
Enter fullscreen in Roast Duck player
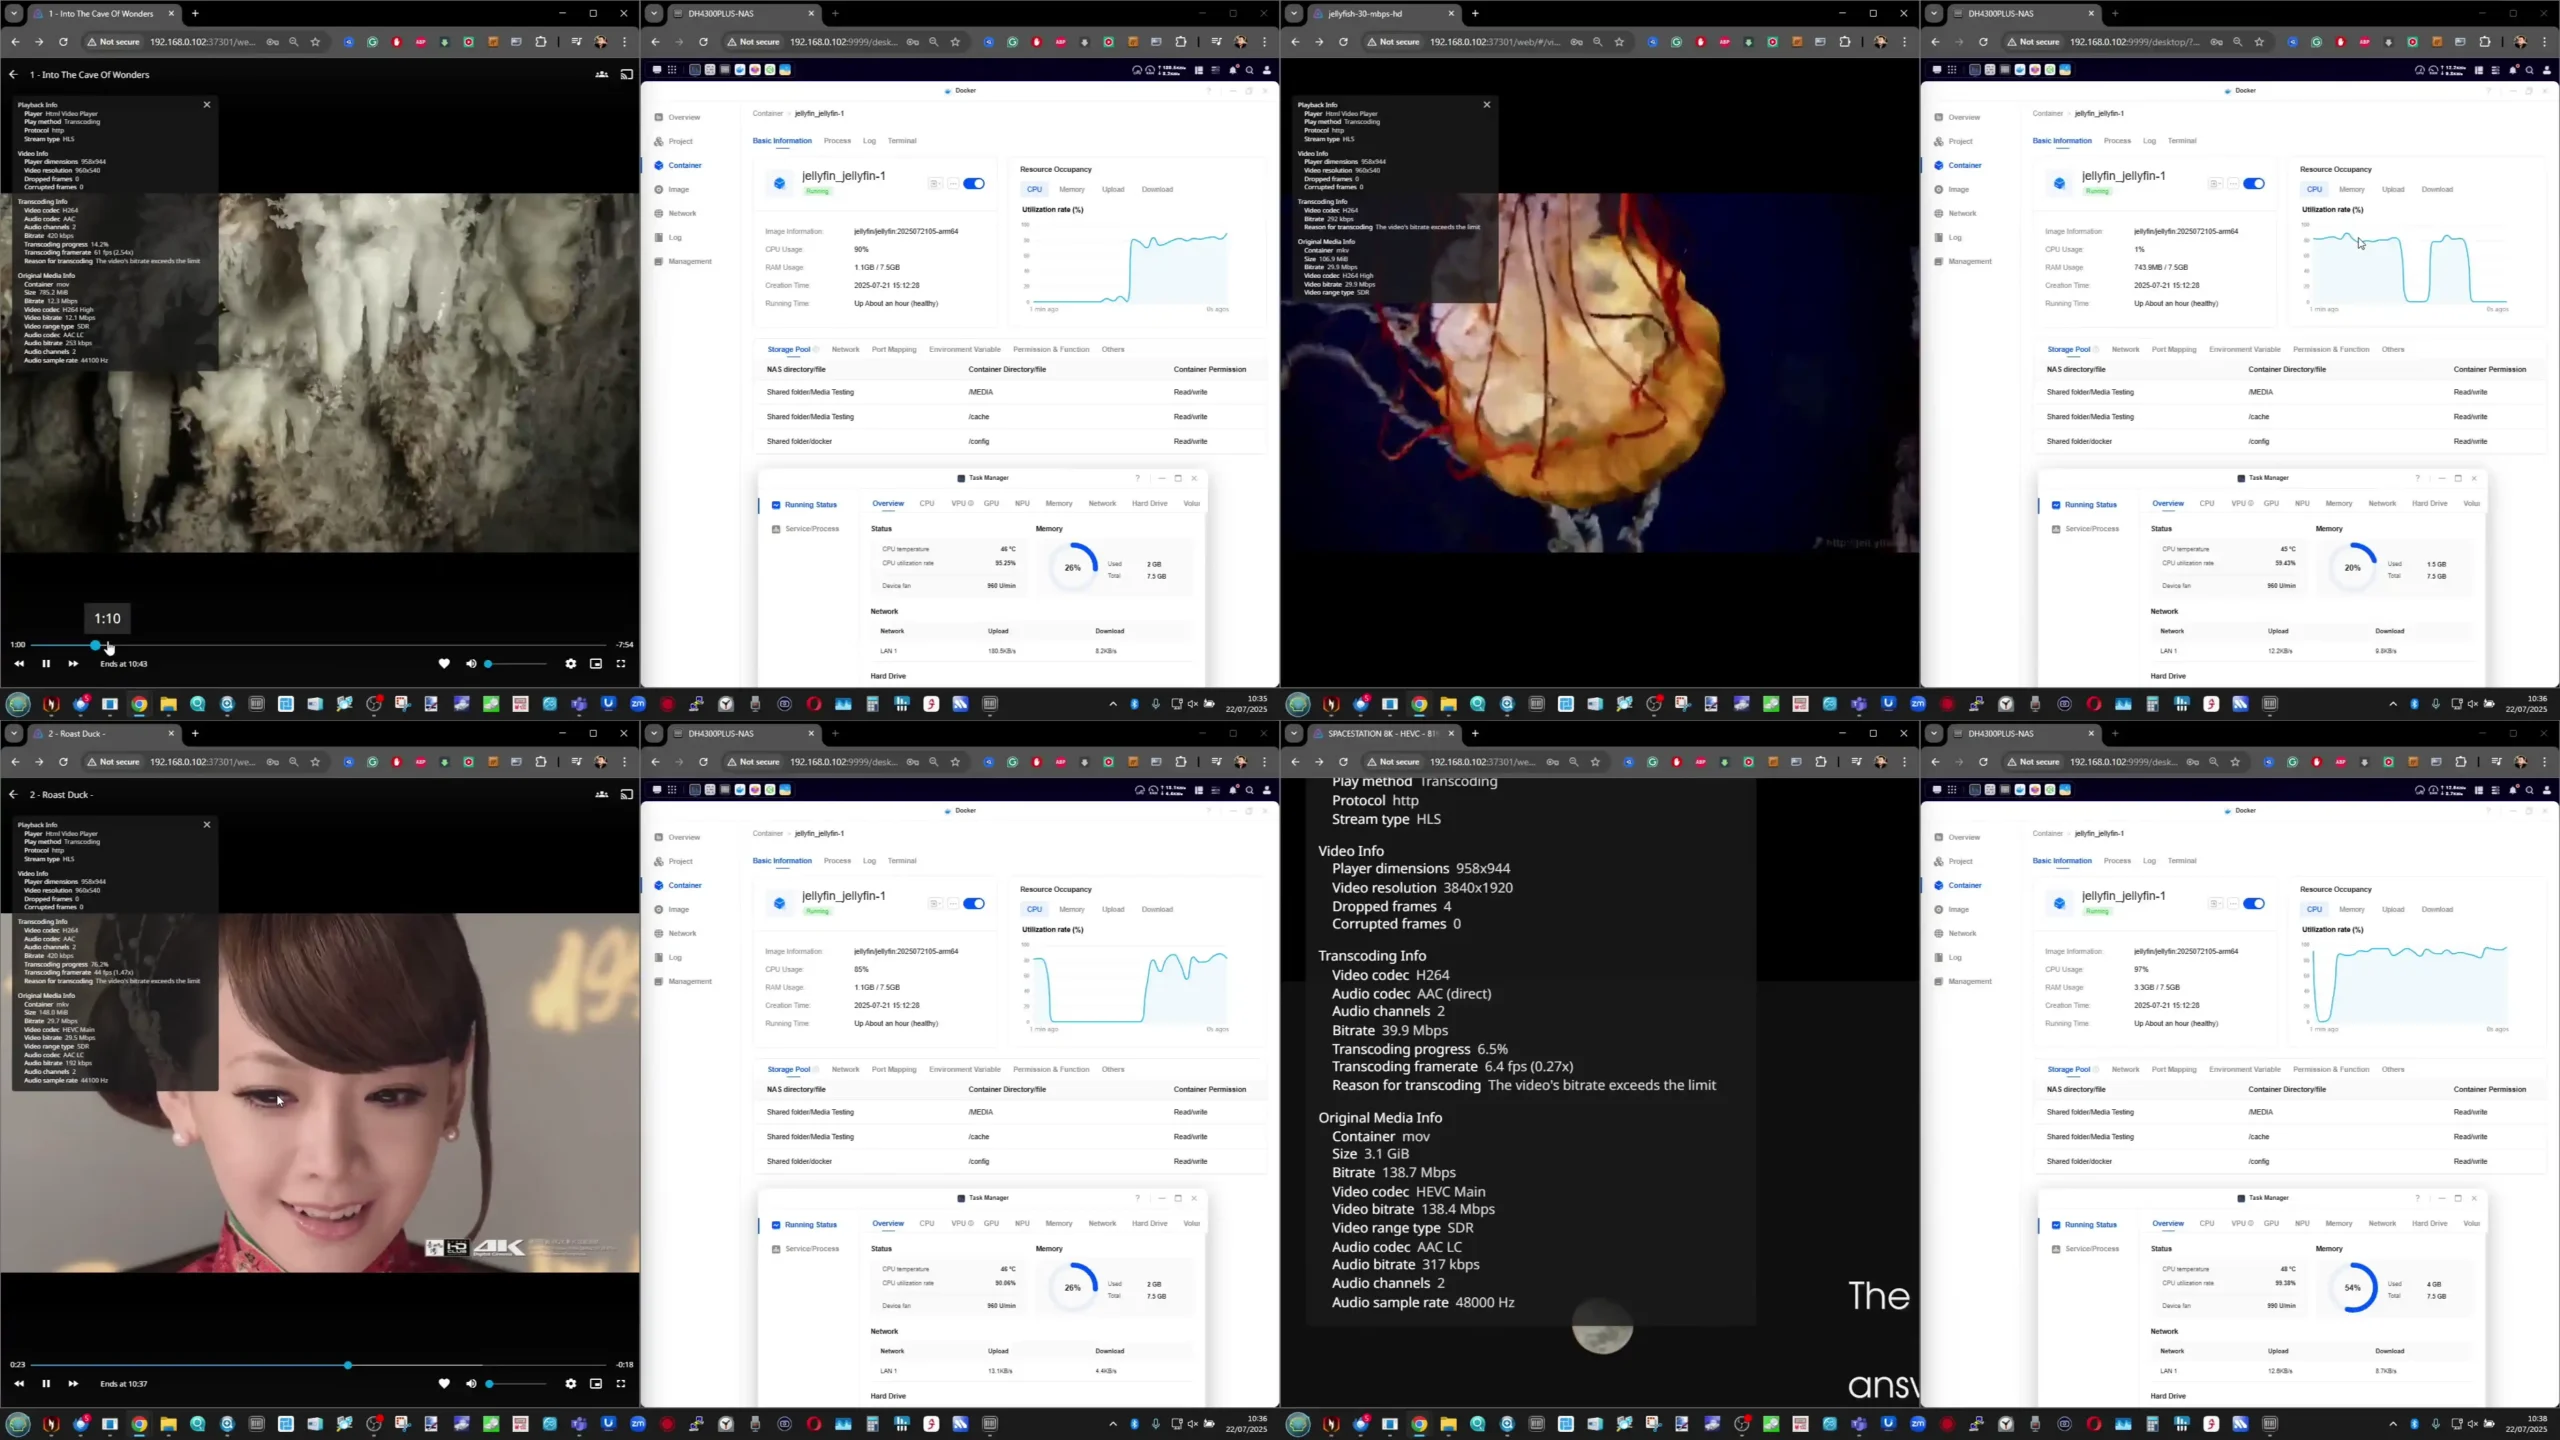point(621,1384)
